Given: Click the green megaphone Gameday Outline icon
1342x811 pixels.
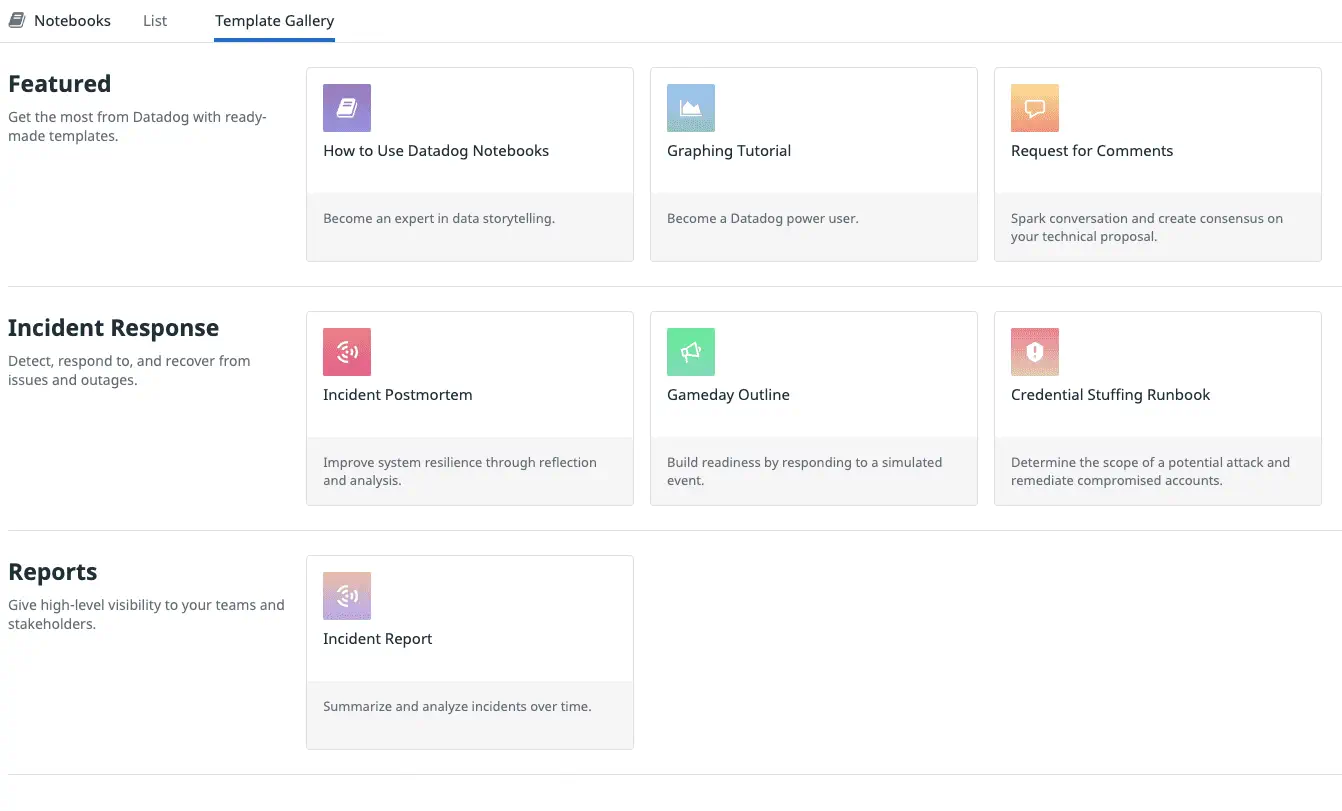Looking at the screenshot, I should tap(691, 352).
